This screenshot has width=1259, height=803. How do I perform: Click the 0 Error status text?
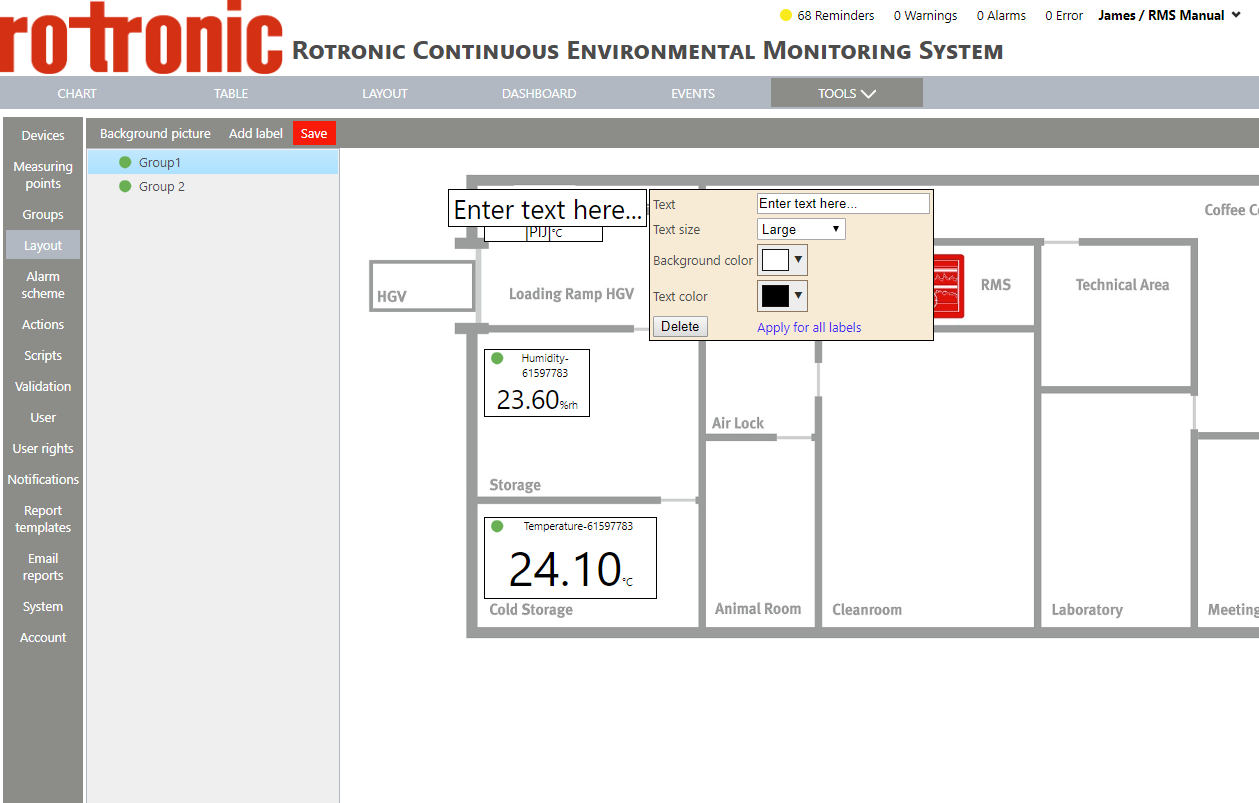point(1064,15)
